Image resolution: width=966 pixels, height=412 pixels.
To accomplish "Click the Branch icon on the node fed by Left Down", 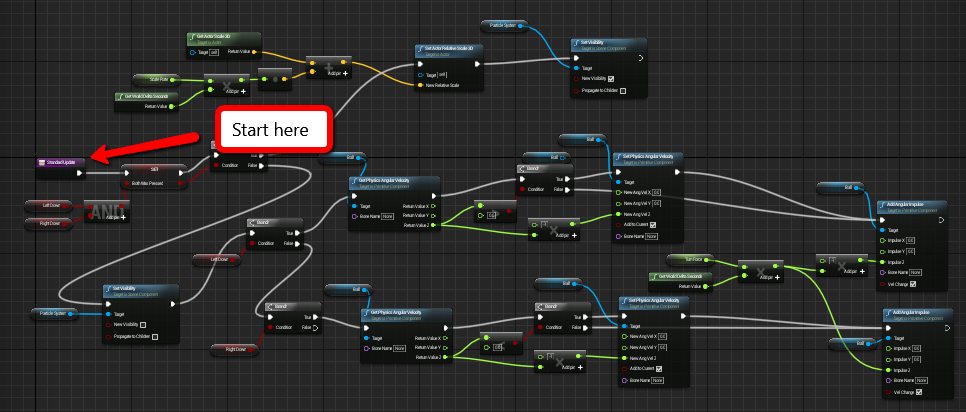I will pyautogui.click(x=253, y=224).
